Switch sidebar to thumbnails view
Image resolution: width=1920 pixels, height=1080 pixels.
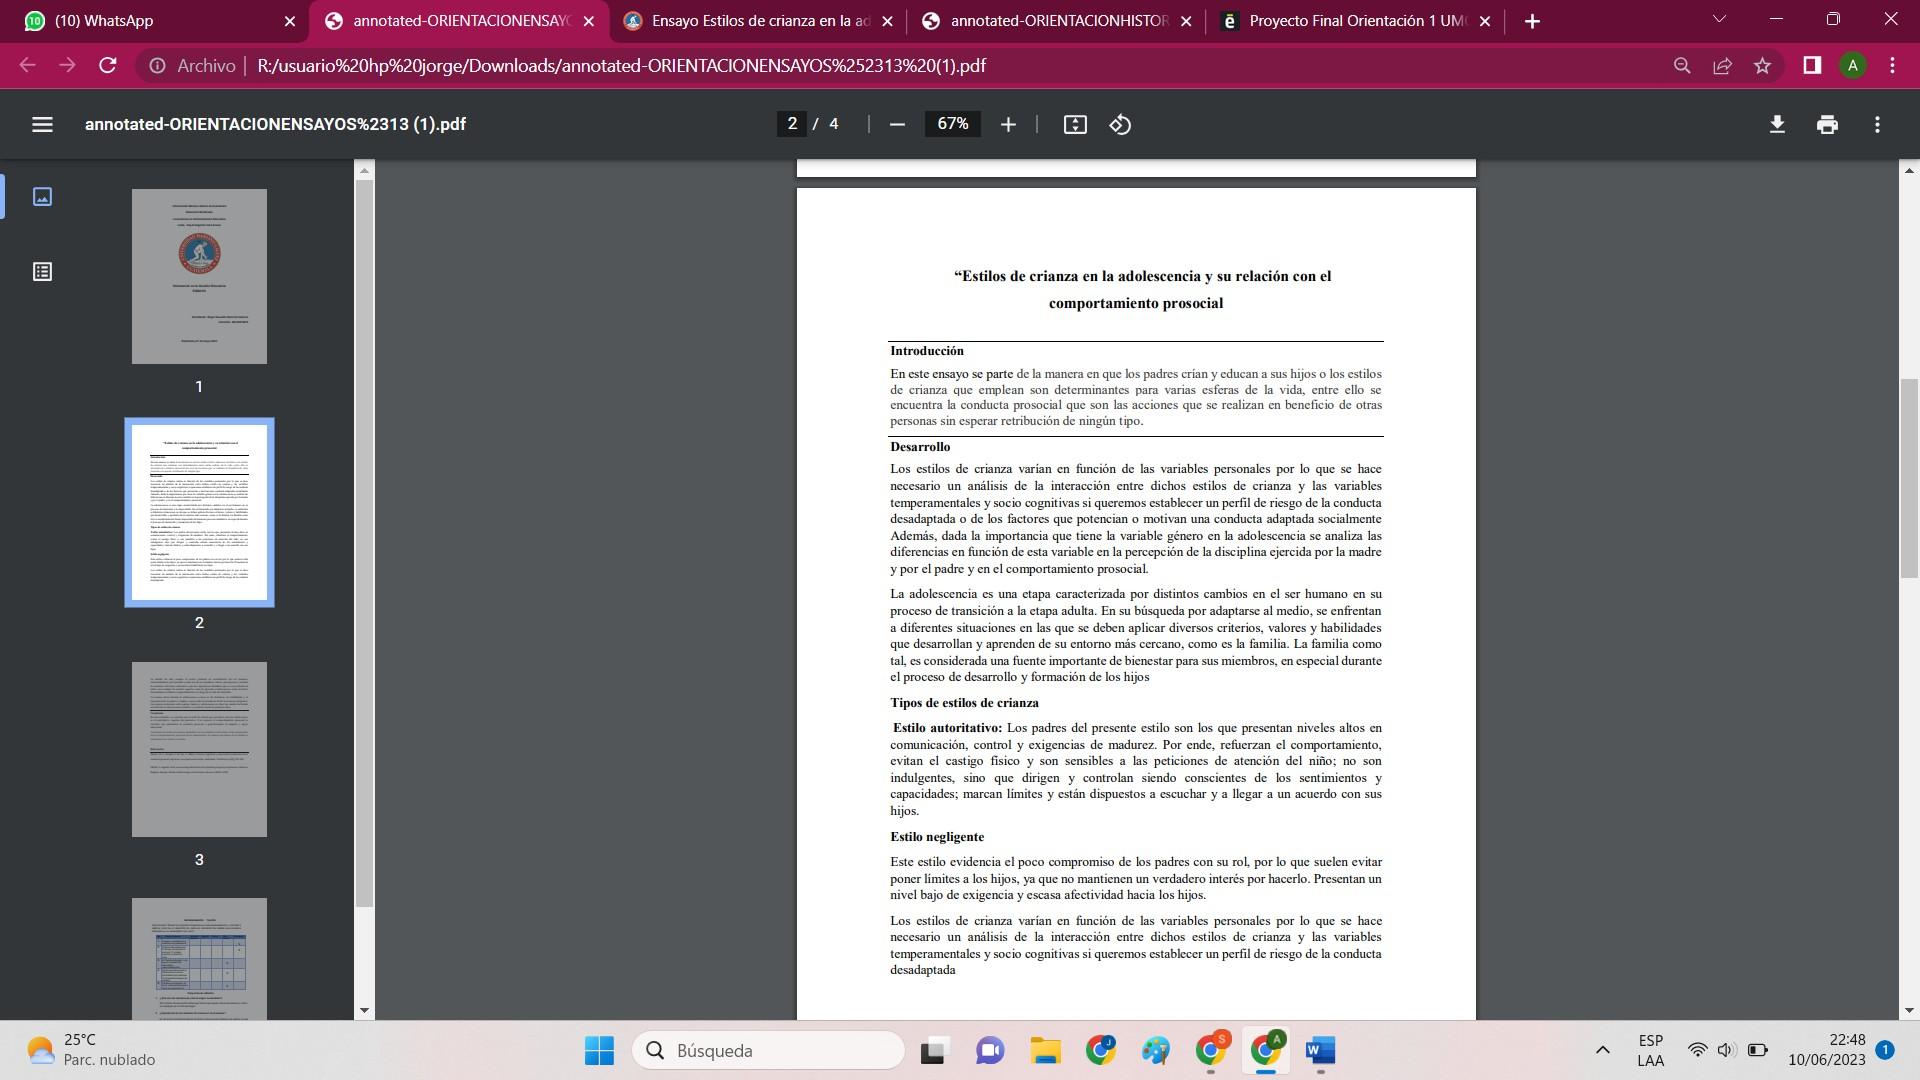coord(42,197)
